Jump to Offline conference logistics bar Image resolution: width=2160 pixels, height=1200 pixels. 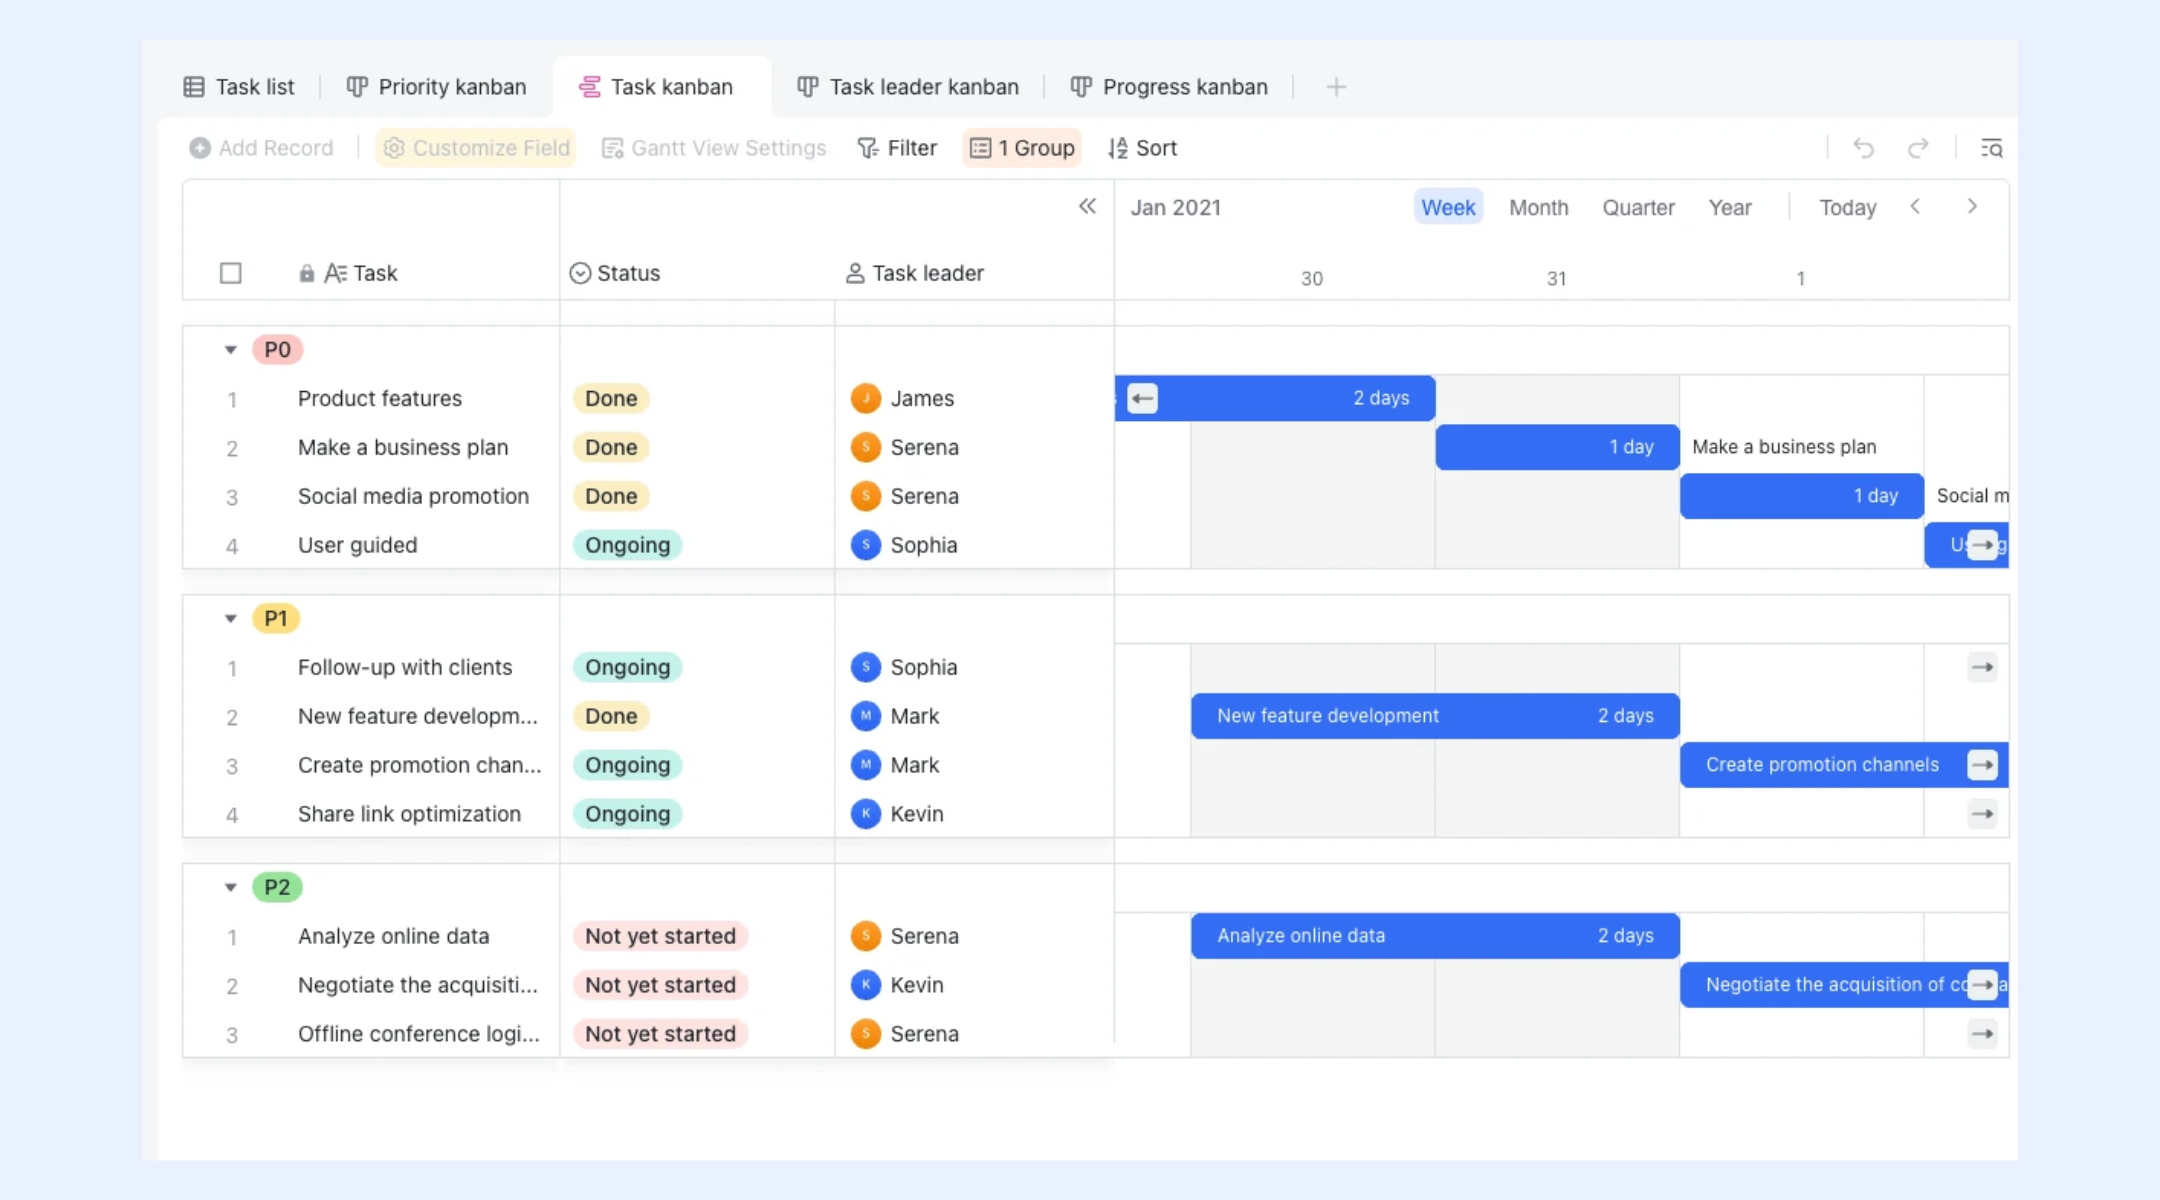click(1982, 1034)
